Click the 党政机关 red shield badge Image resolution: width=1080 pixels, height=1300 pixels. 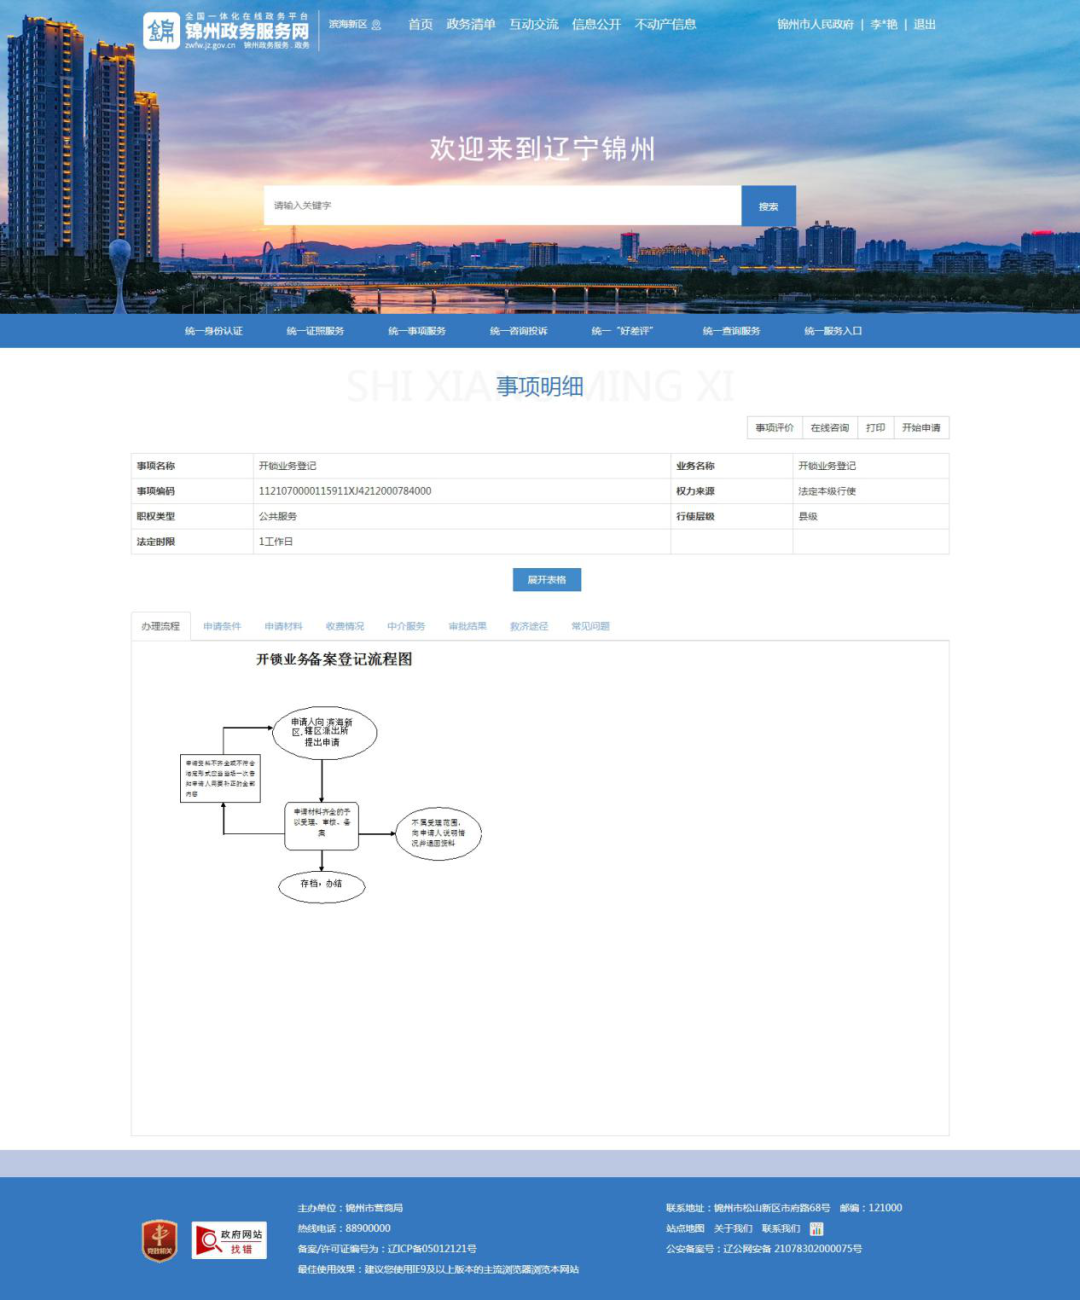click(159, 1240)
